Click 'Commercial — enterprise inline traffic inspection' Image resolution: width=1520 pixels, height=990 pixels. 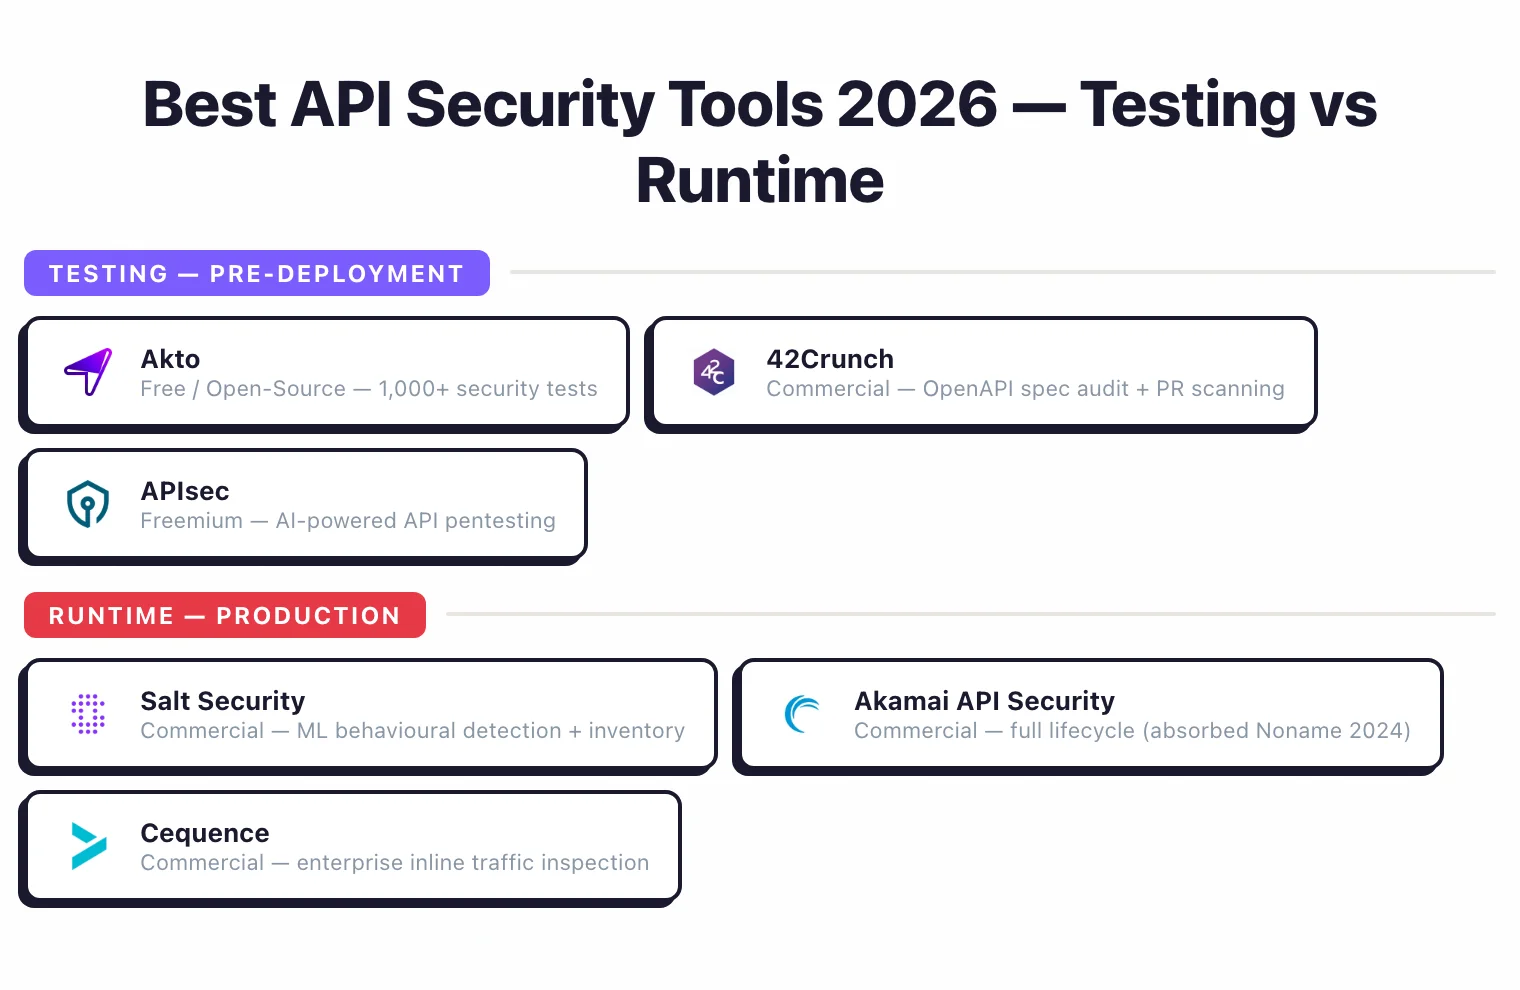coord(395,863)
